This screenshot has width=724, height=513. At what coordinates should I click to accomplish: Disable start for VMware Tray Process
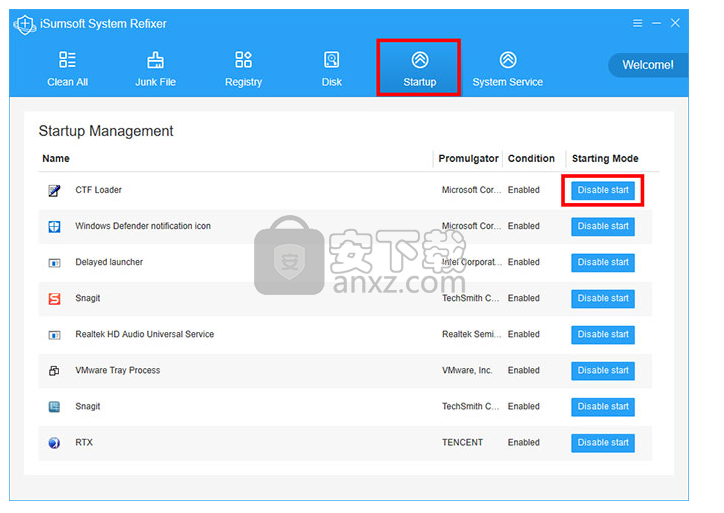603,370
